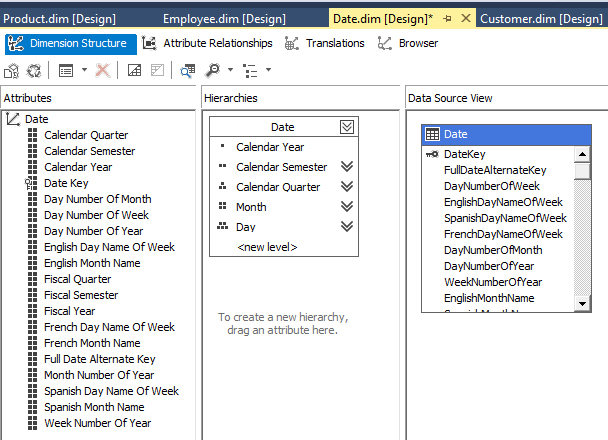Switch to the Attribute Relationships tab

point(206,43)
